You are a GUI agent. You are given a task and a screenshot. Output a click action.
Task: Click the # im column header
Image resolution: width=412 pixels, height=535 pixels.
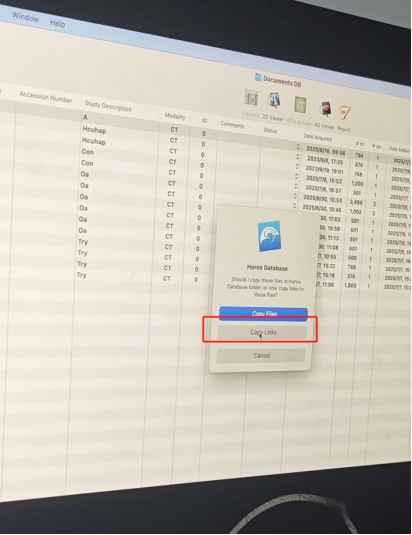point(359,144)
